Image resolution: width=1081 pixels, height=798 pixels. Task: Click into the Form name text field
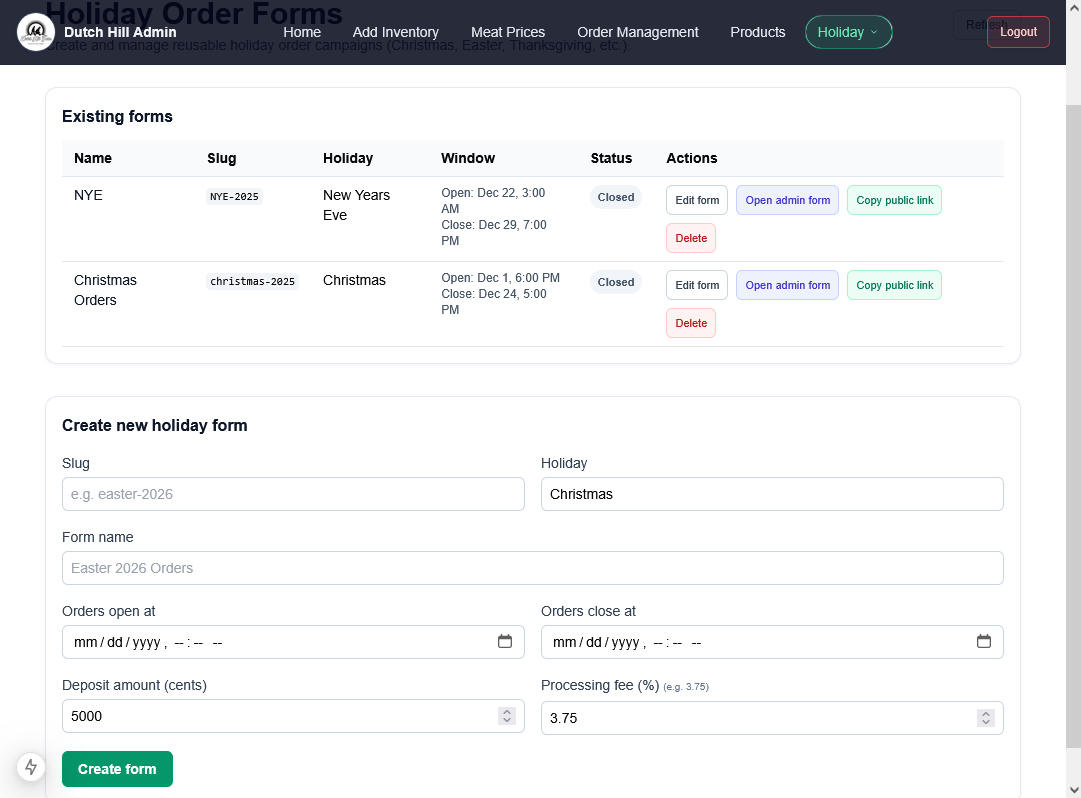(532, 568)
